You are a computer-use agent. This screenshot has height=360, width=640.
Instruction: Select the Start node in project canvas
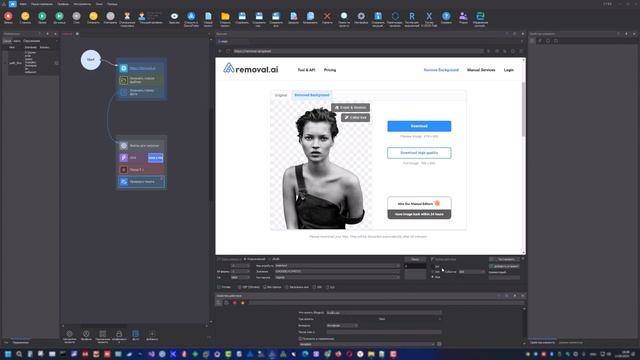point(91,60)
